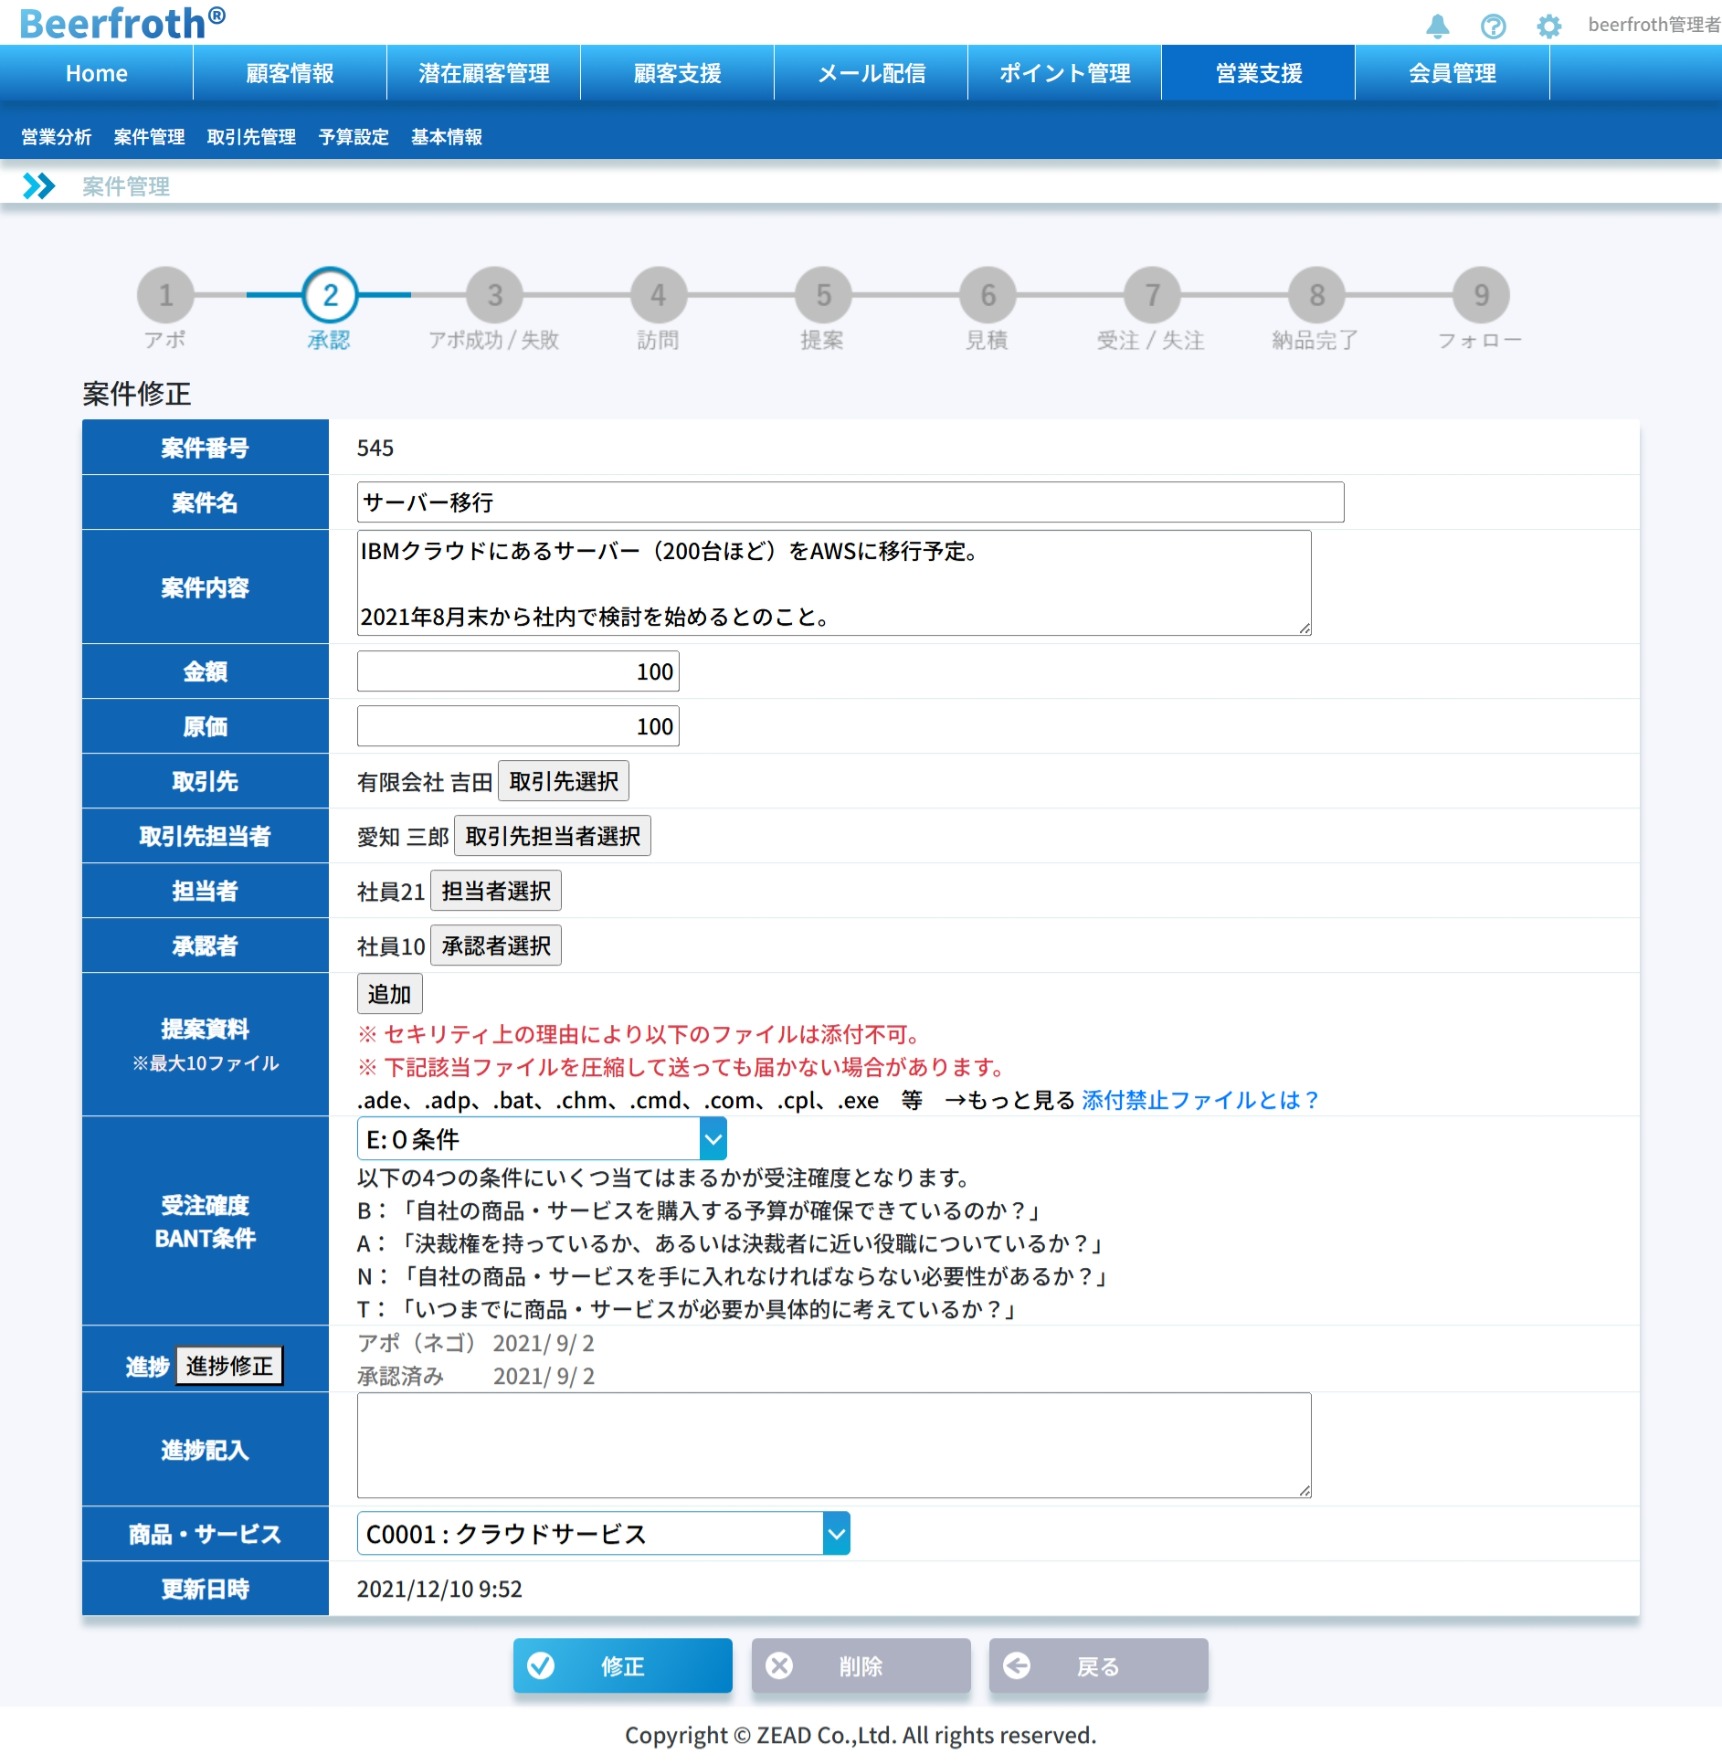Click the 戻る back button
This screenshot has height=1761, width=1722.
pos(1098,1666)
